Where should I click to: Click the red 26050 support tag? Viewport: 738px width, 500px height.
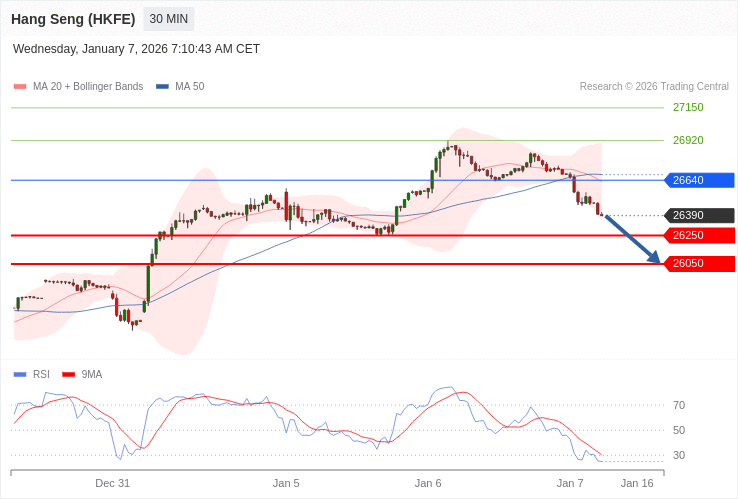(x=699, y=263)
